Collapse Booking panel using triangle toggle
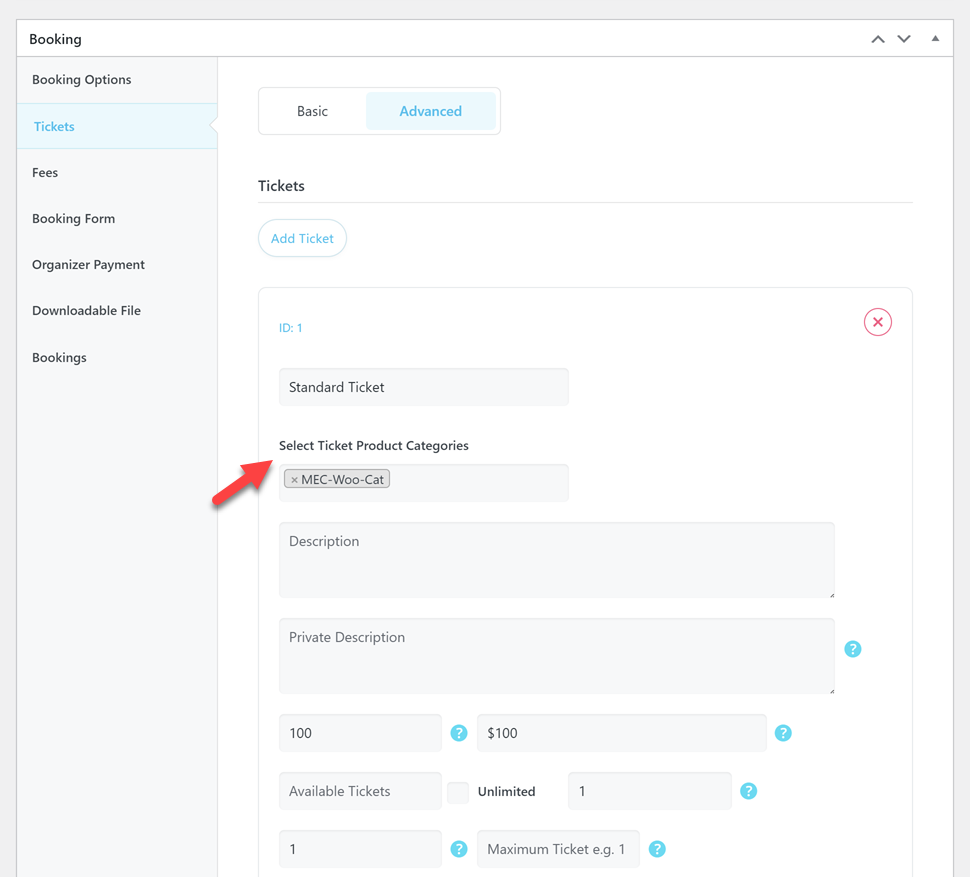 [x=935, y=39]
